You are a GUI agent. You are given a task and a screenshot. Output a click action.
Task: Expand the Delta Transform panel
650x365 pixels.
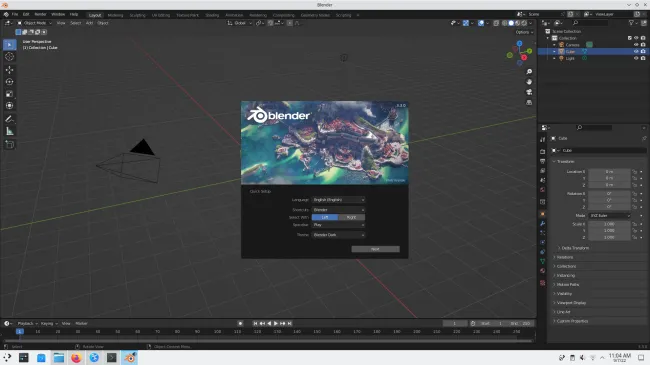(575, 248)
